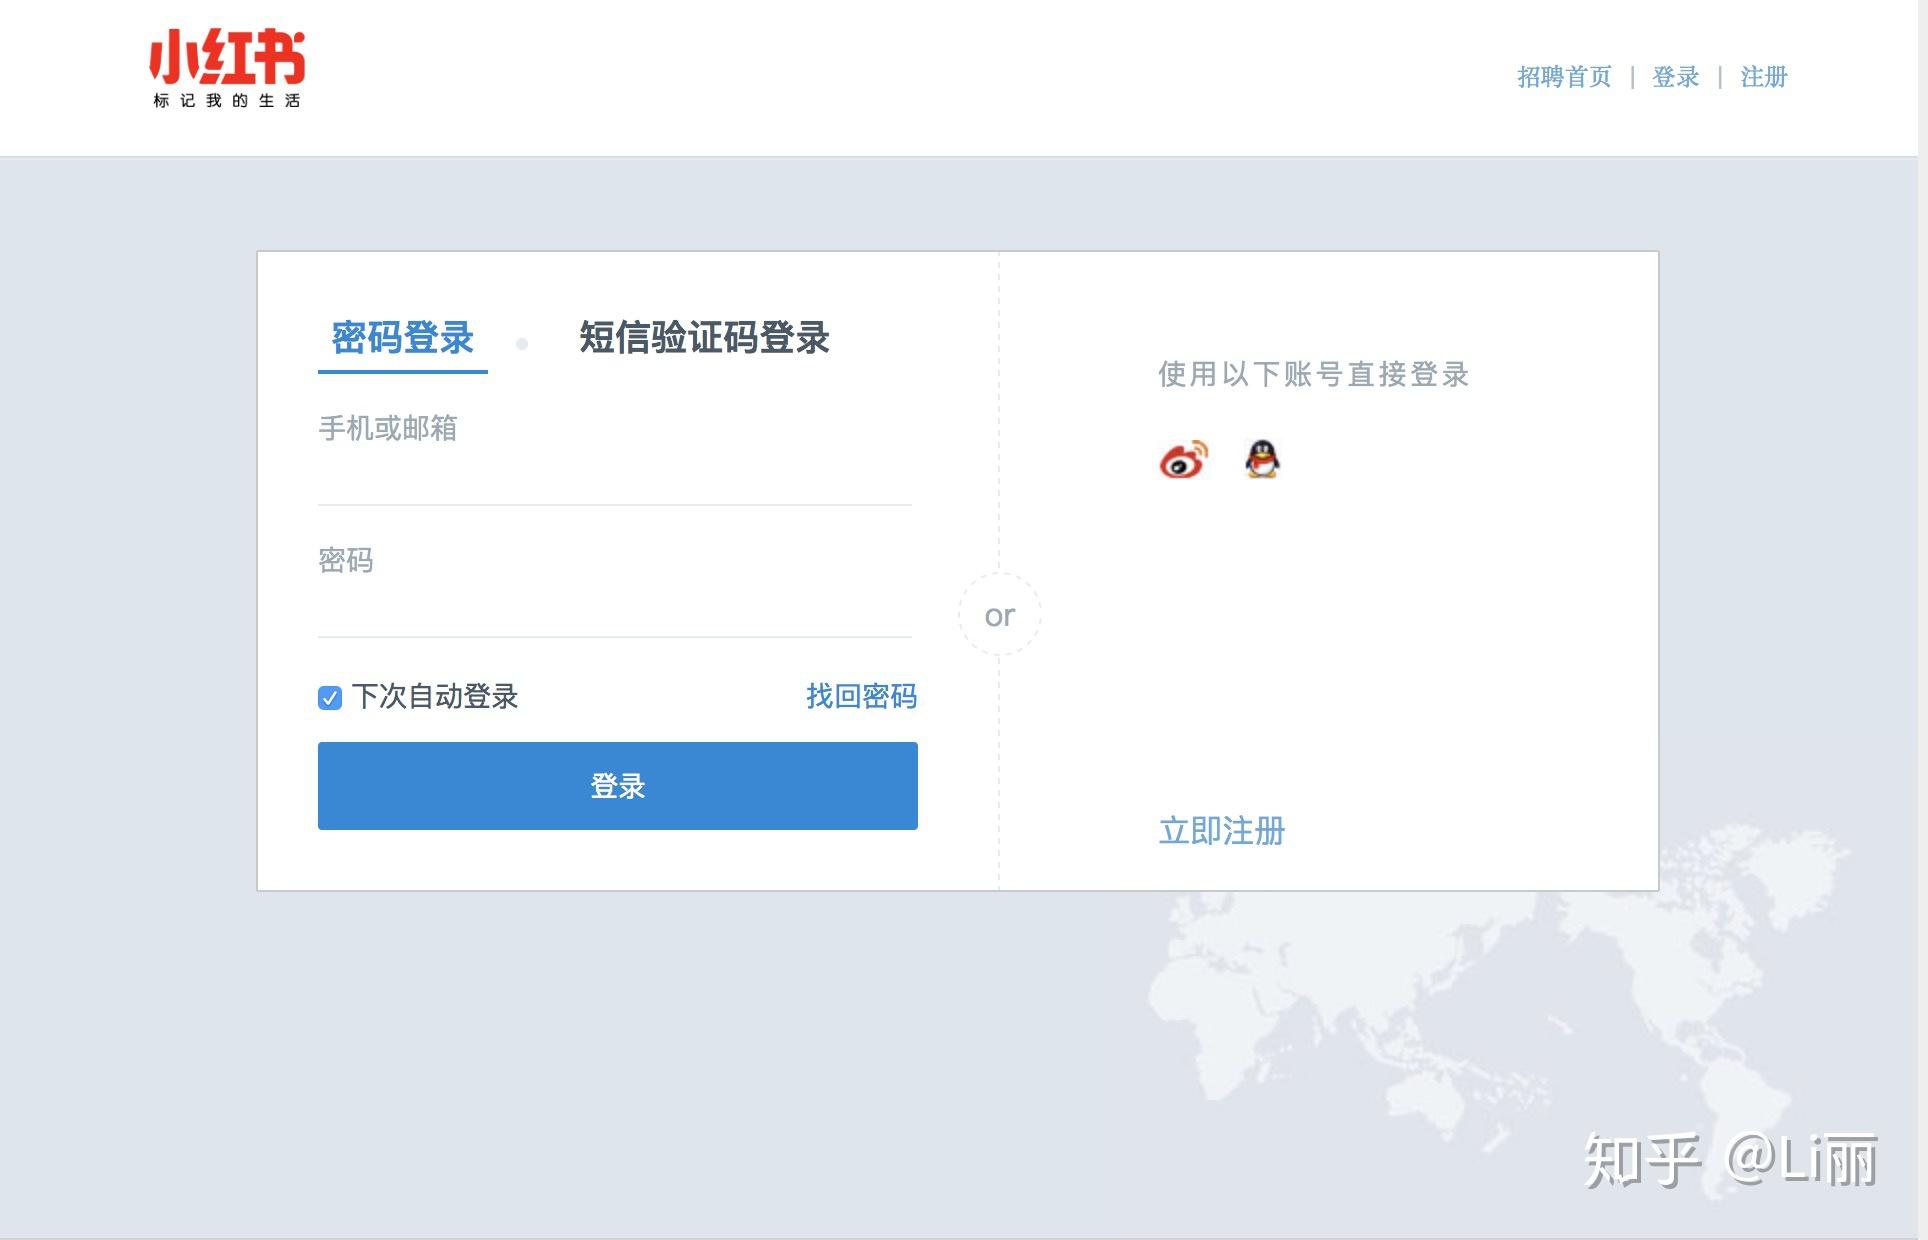Go to 招聘首页 in the header

click(x=1564, y=77)
